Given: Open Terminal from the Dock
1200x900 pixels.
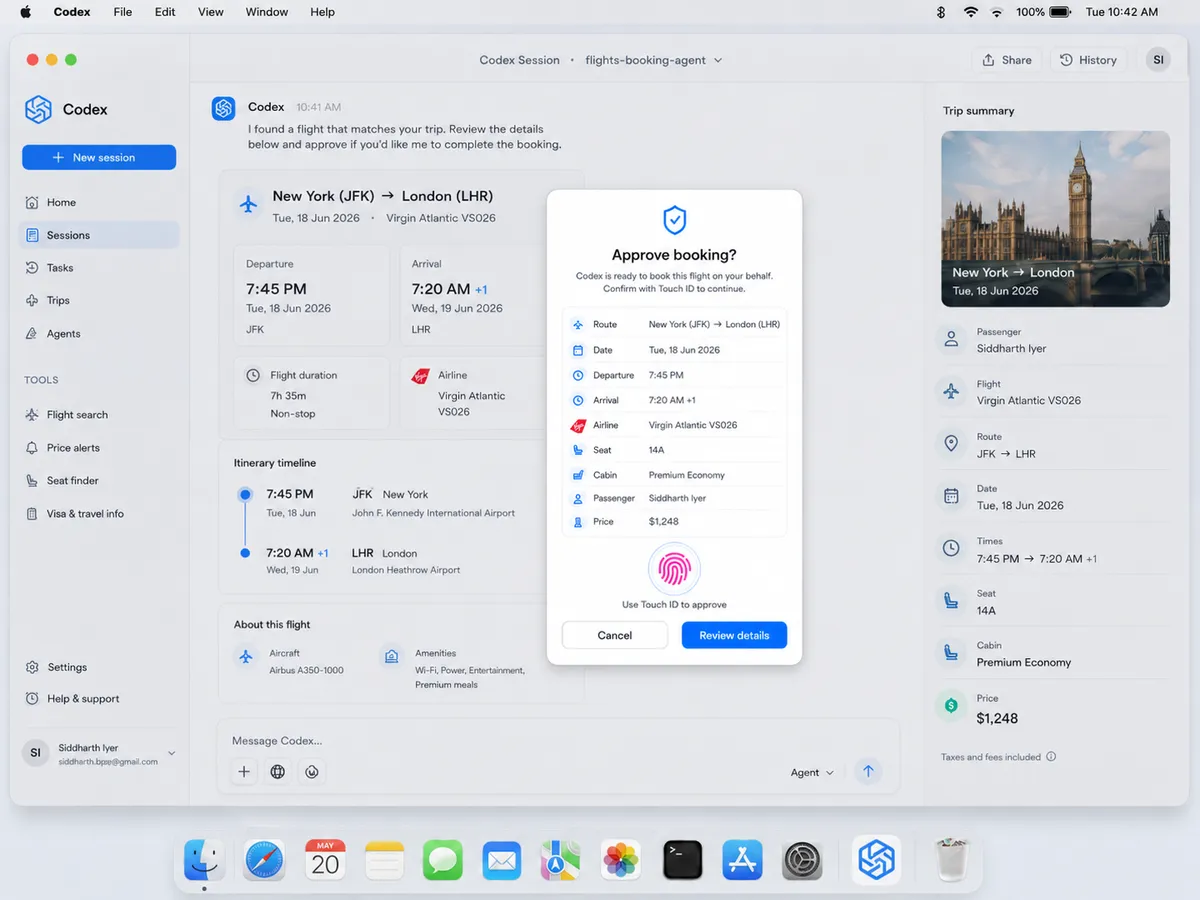Looking at the screenshot, I should click(682, 860).
